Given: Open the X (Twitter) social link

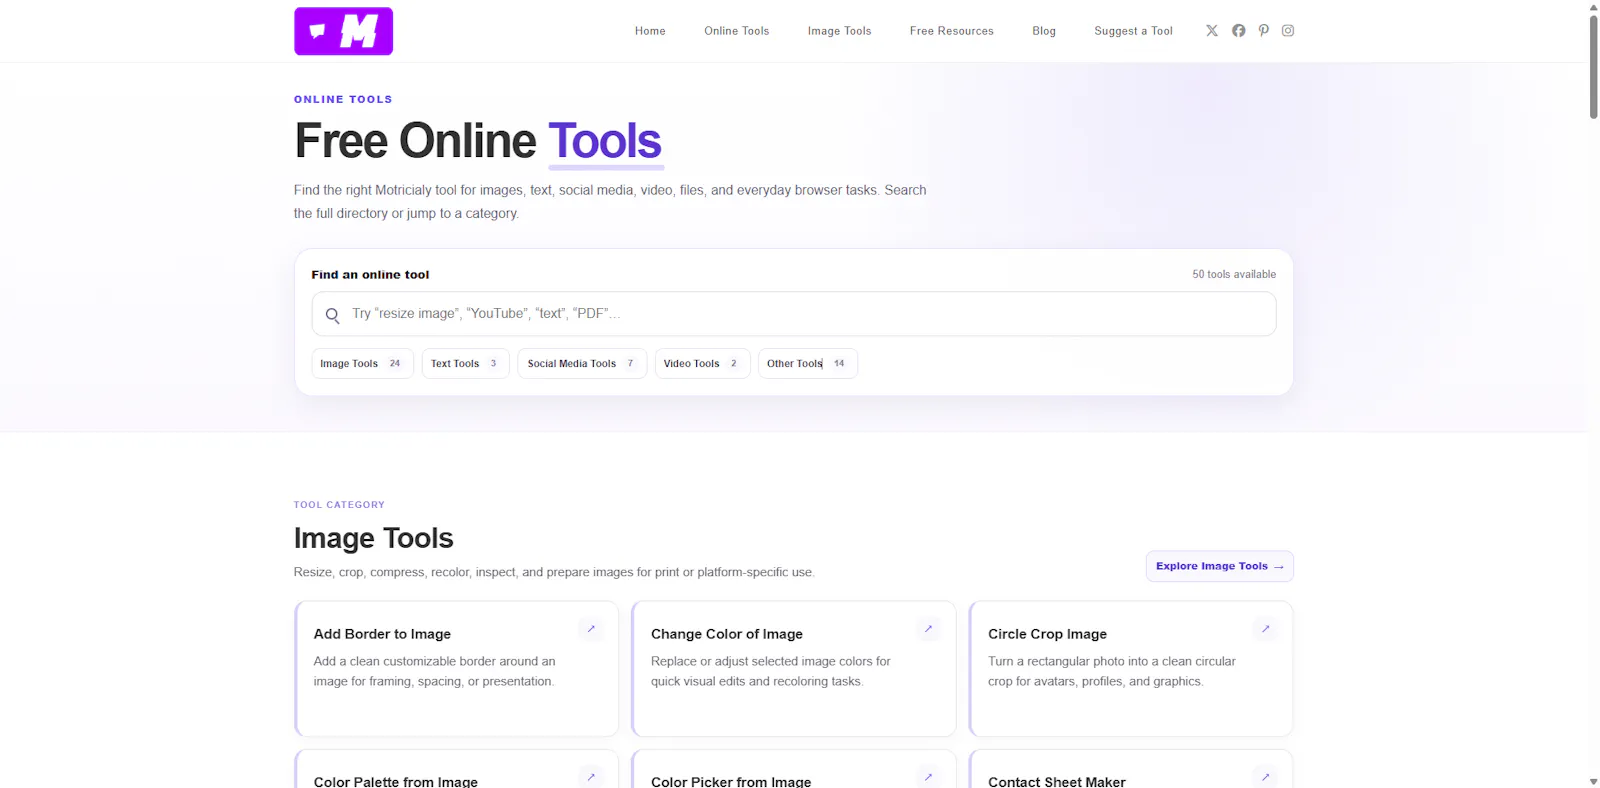Looking at the screenshot, I should 1212,31.
